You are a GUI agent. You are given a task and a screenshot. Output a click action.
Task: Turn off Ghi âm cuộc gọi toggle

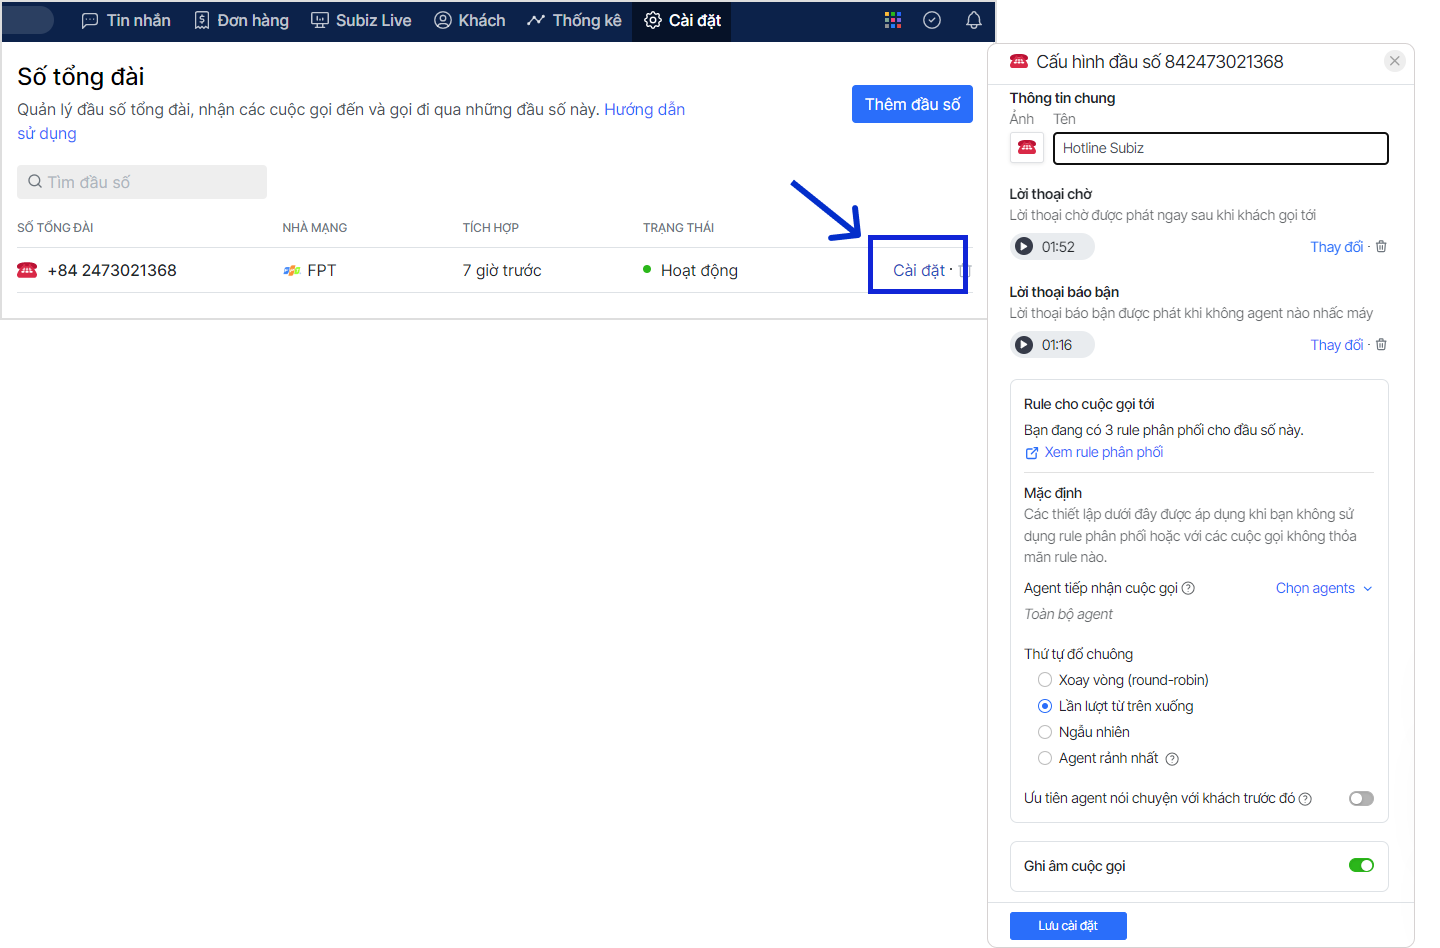1361,865
